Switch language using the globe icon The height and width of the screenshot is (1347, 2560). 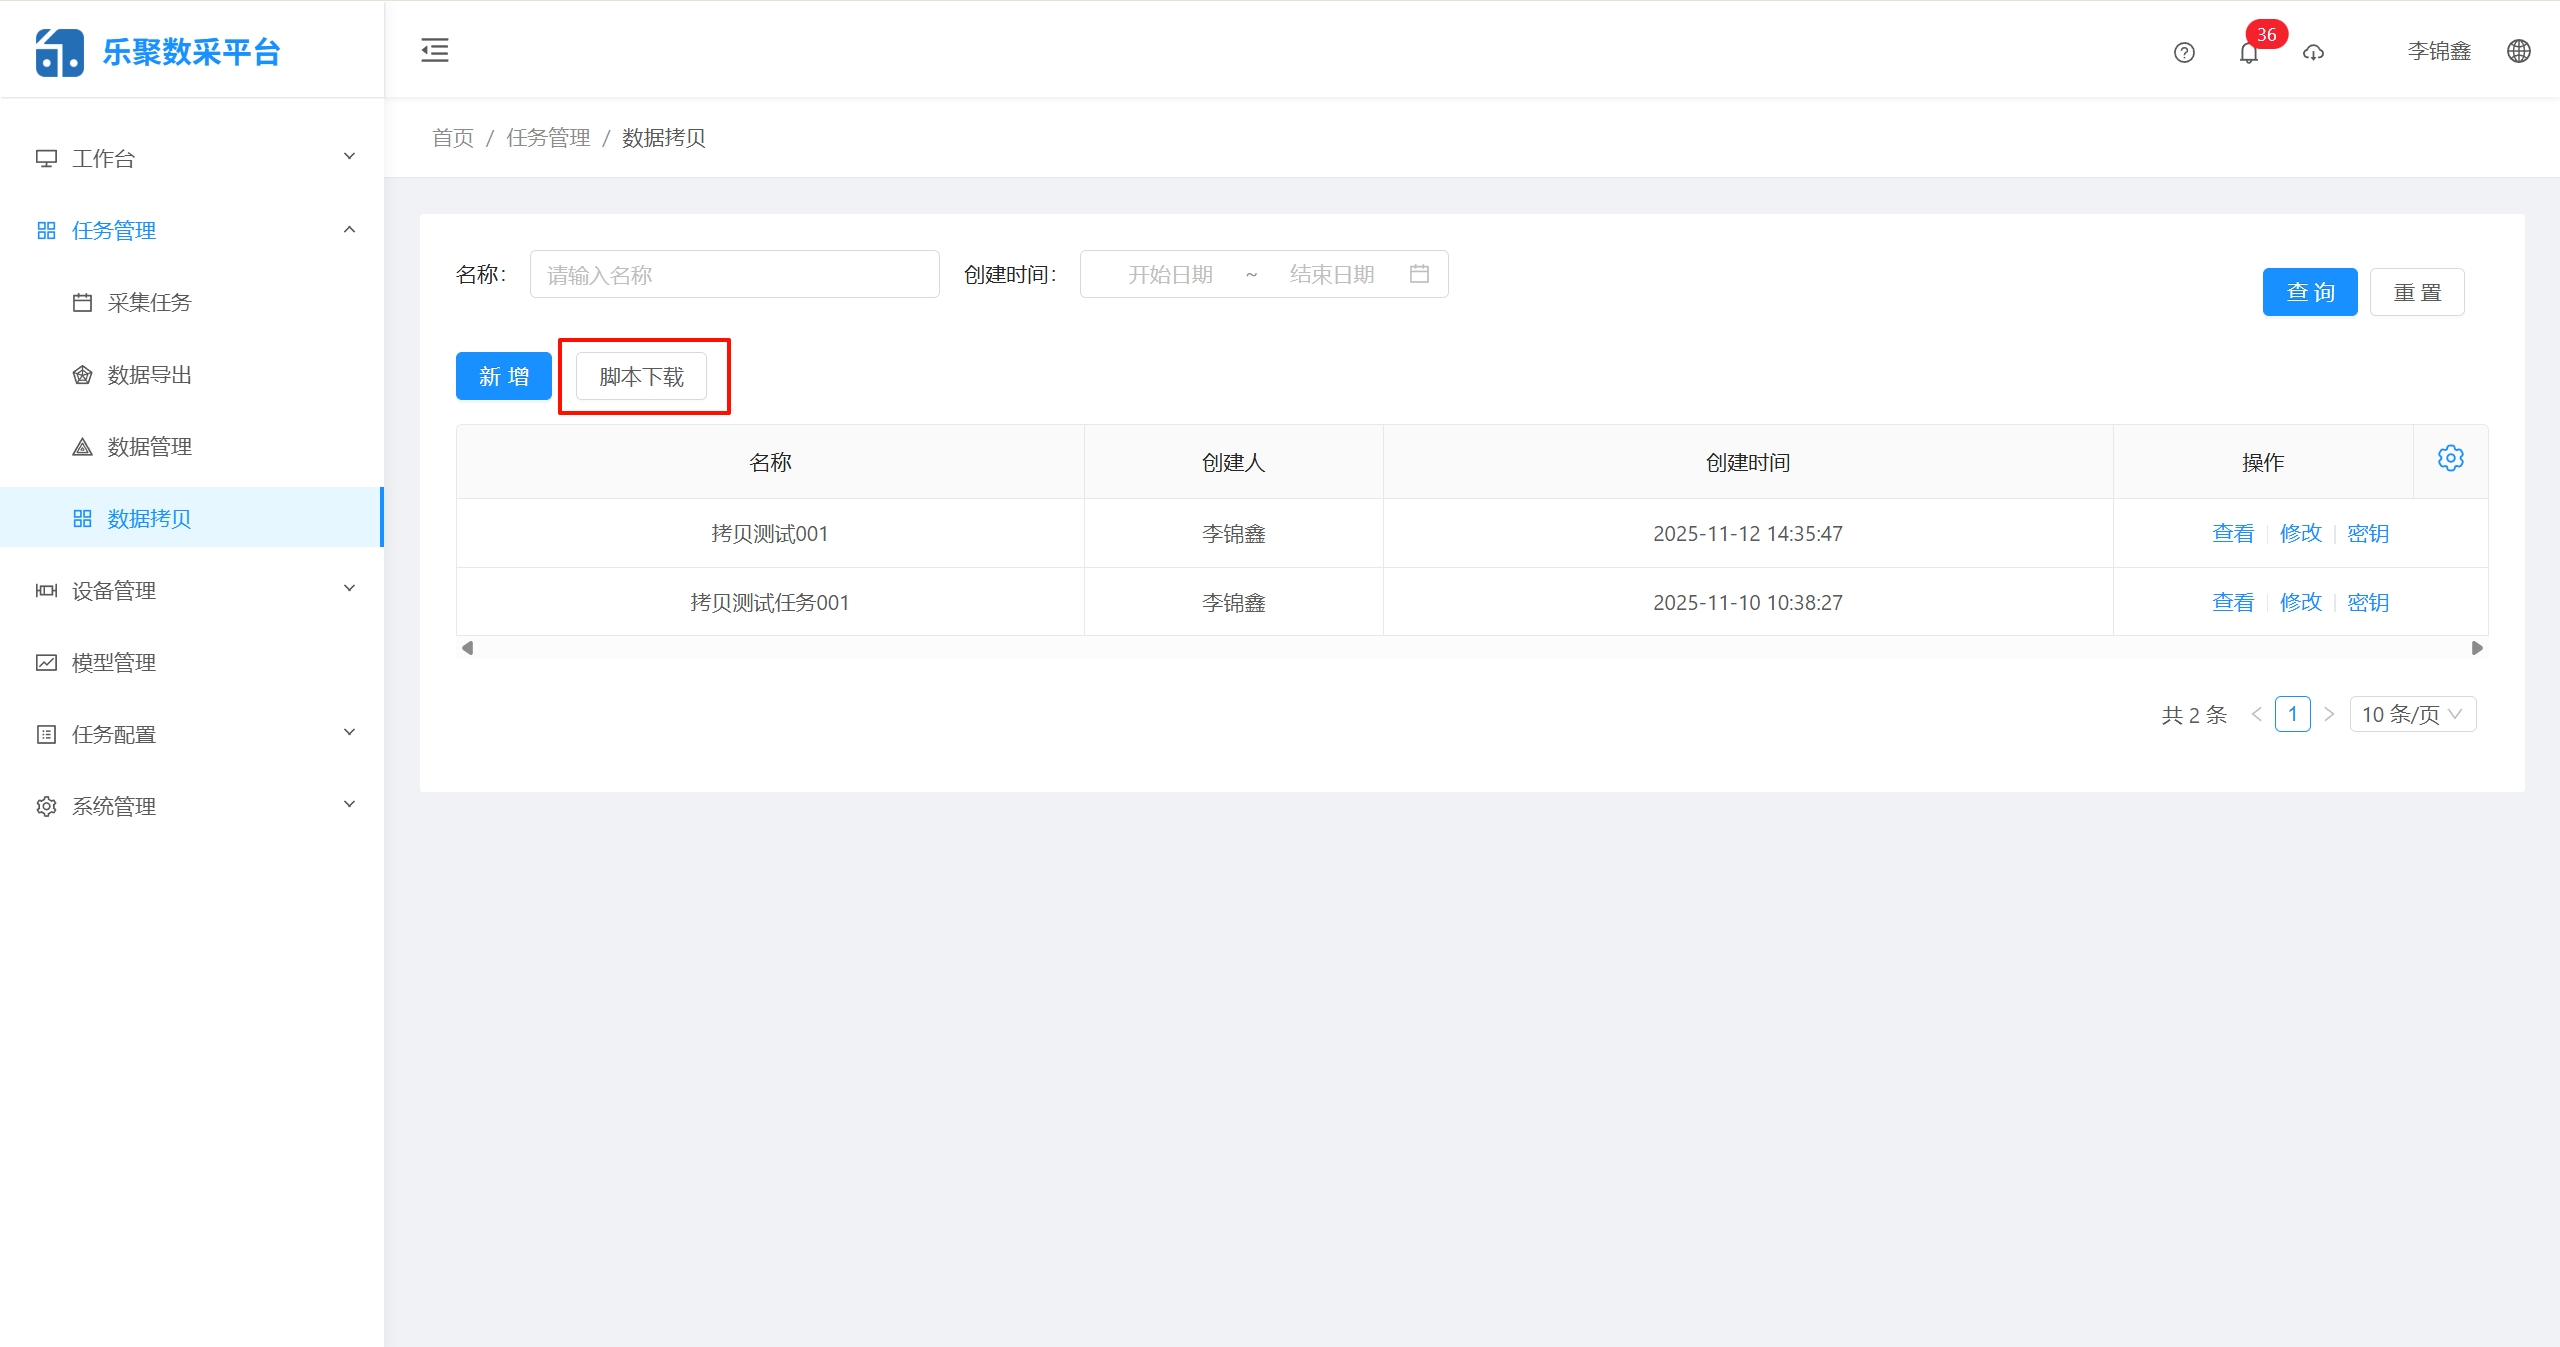click(x=2519, y=51)
